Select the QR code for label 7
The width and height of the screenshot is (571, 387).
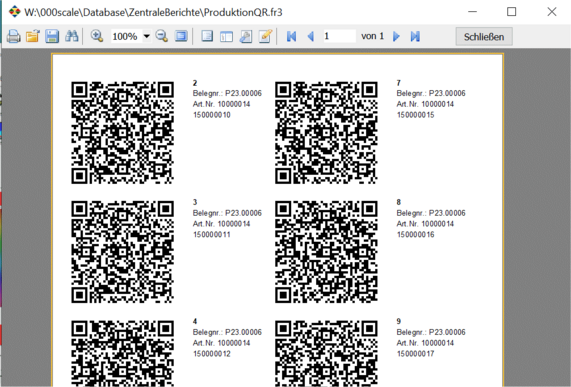326,133
